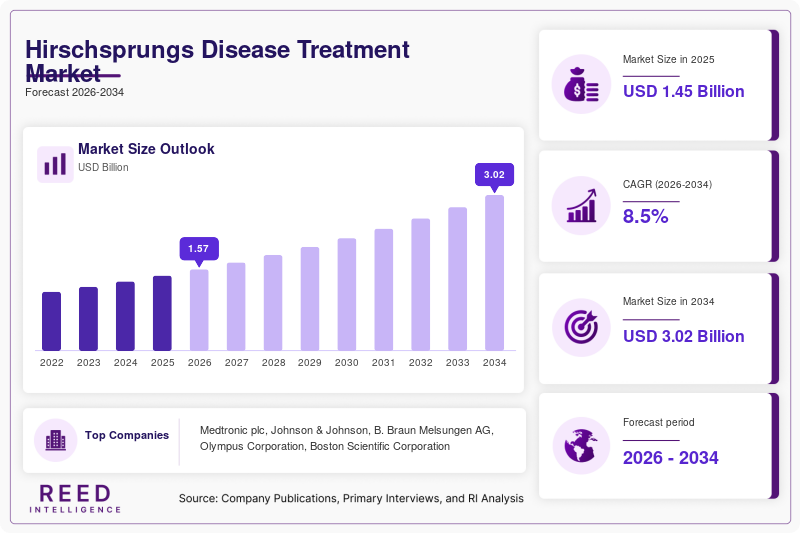This screenshot has width=800, height=533.
Task: Select the 2032 bar in chart
Action: pyautogui.click(x=420, y=285)
